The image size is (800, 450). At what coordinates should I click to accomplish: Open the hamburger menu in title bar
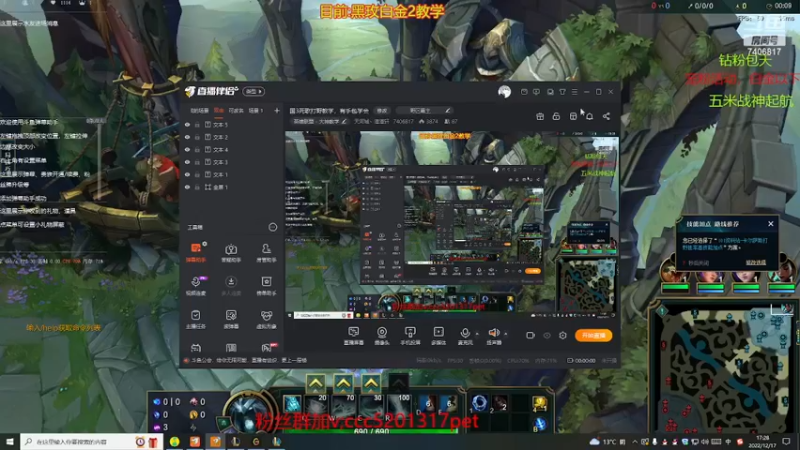574,92
